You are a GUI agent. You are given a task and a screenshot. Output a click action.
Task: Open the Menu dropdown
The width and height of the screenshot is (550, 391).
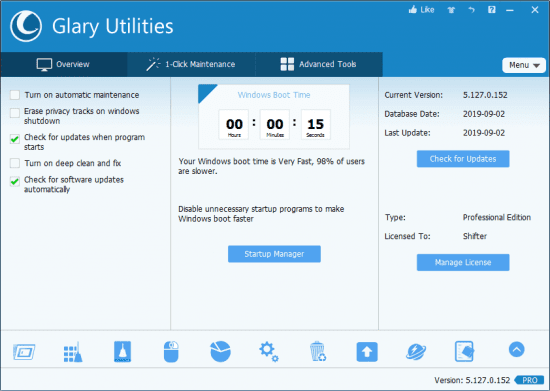[x=524, y=65]
